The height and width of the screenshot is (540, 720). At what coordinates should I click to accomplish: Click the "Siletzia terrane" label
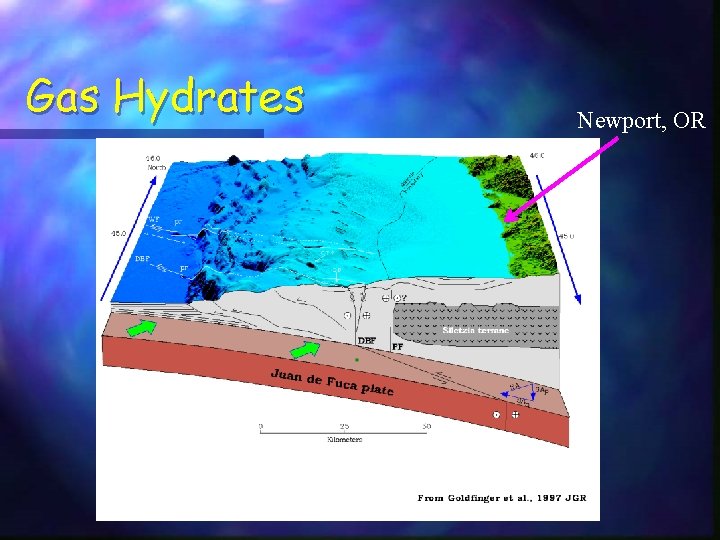pos(476,330)
